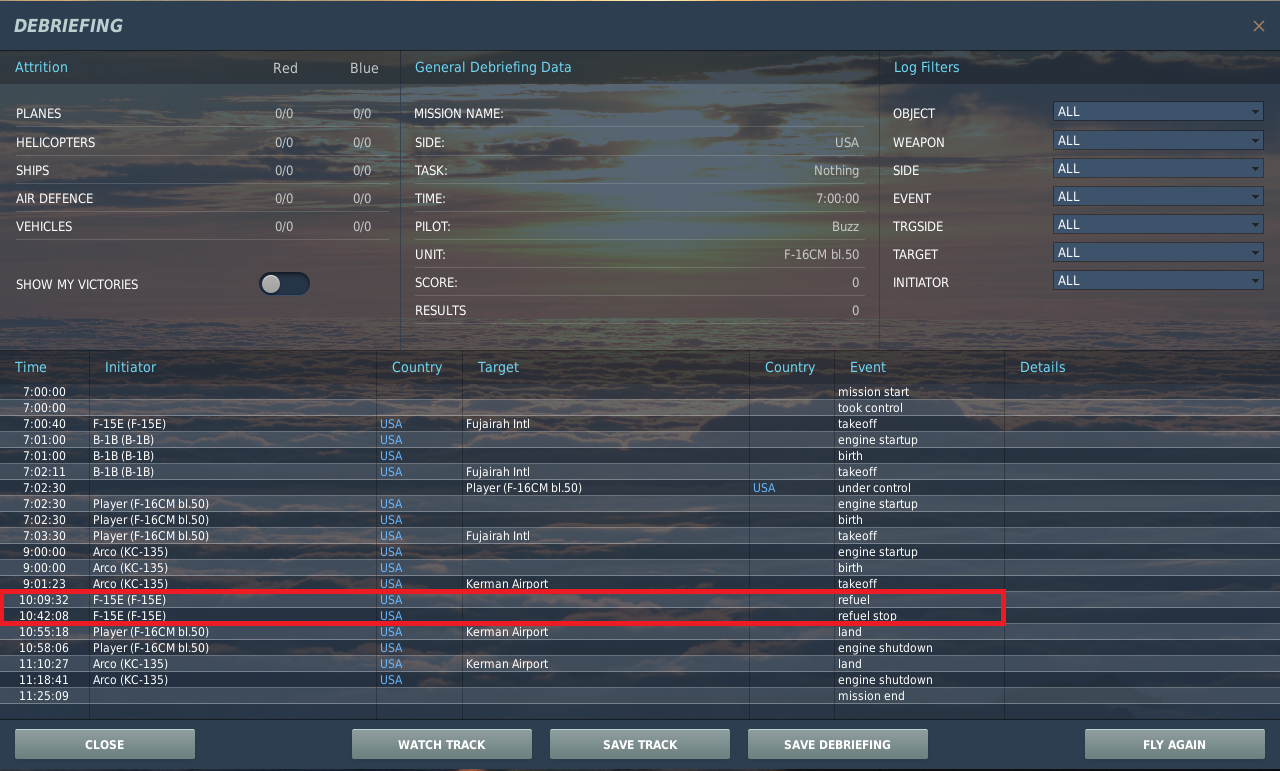This screenshot has height=771, width=1280.
Task: Click the SAVE DEBRIEFING button
Action: coord(838,744)
